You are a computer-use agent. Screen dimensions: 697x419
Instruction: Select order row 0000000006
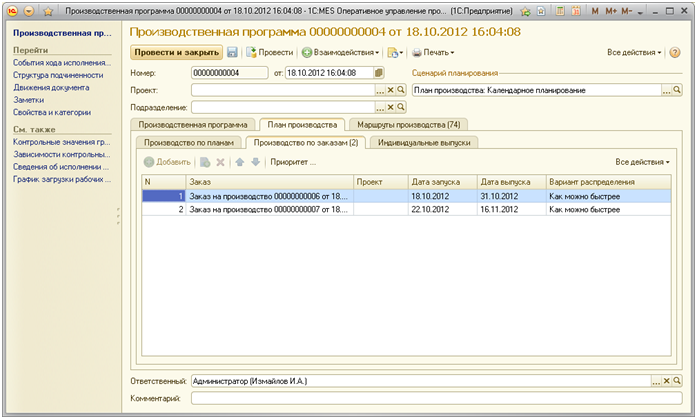pyautogui.click(x=406, y=196)
